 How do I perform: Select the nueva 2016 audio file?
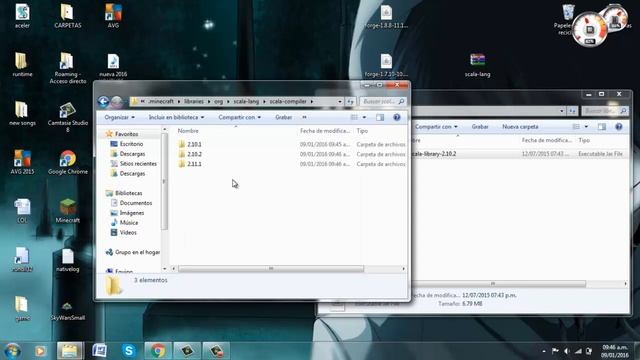pos(113,65)
